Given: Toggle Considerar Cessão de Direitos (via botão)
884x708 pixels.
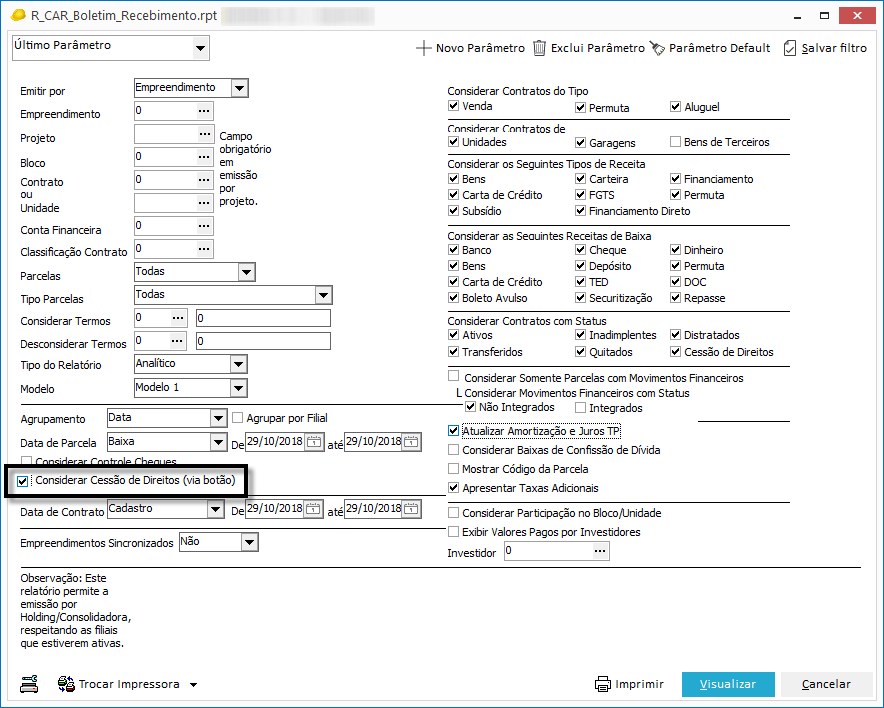Looking at the screenshot, I should pyautogui.click(x=23, y=481).
